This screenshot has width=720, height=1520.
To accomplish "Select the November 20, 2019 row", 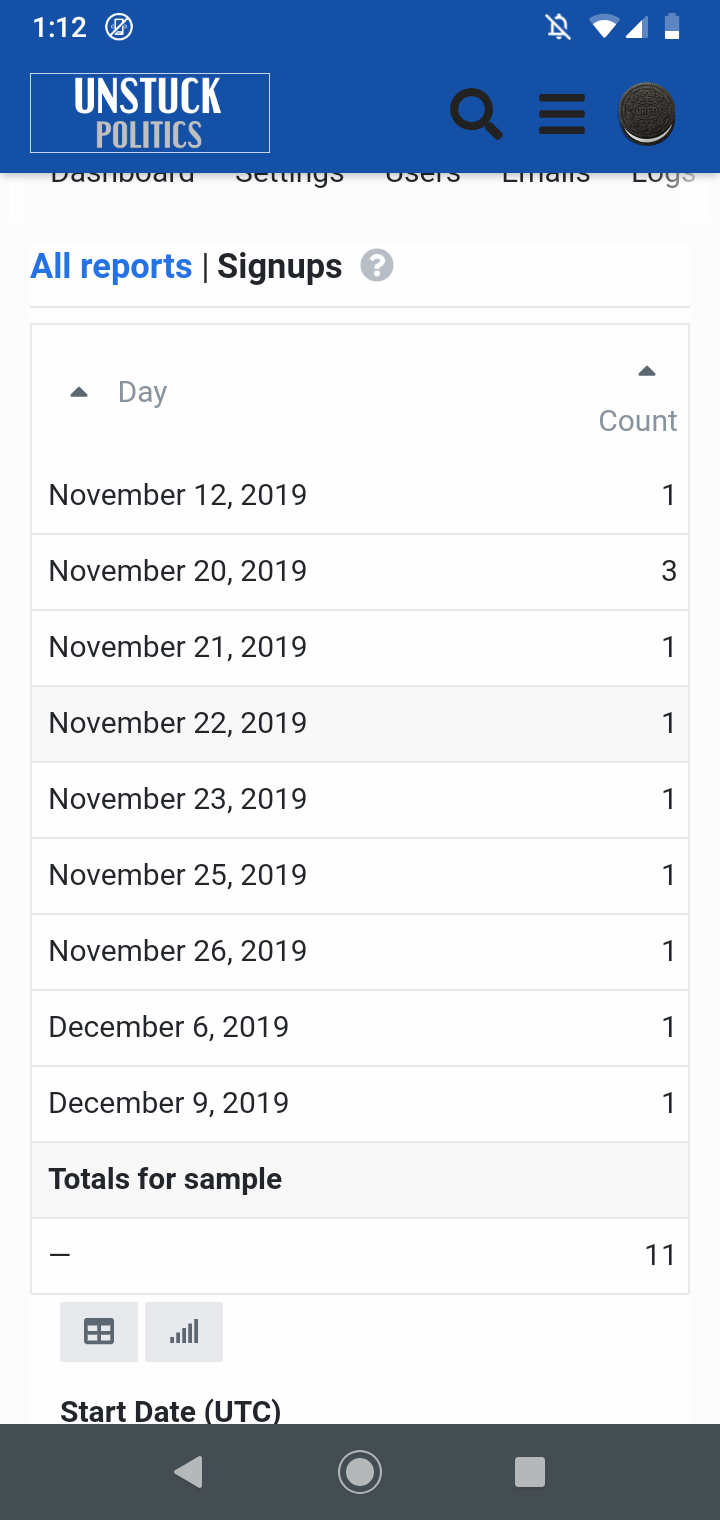I will (x=360, y=572).
